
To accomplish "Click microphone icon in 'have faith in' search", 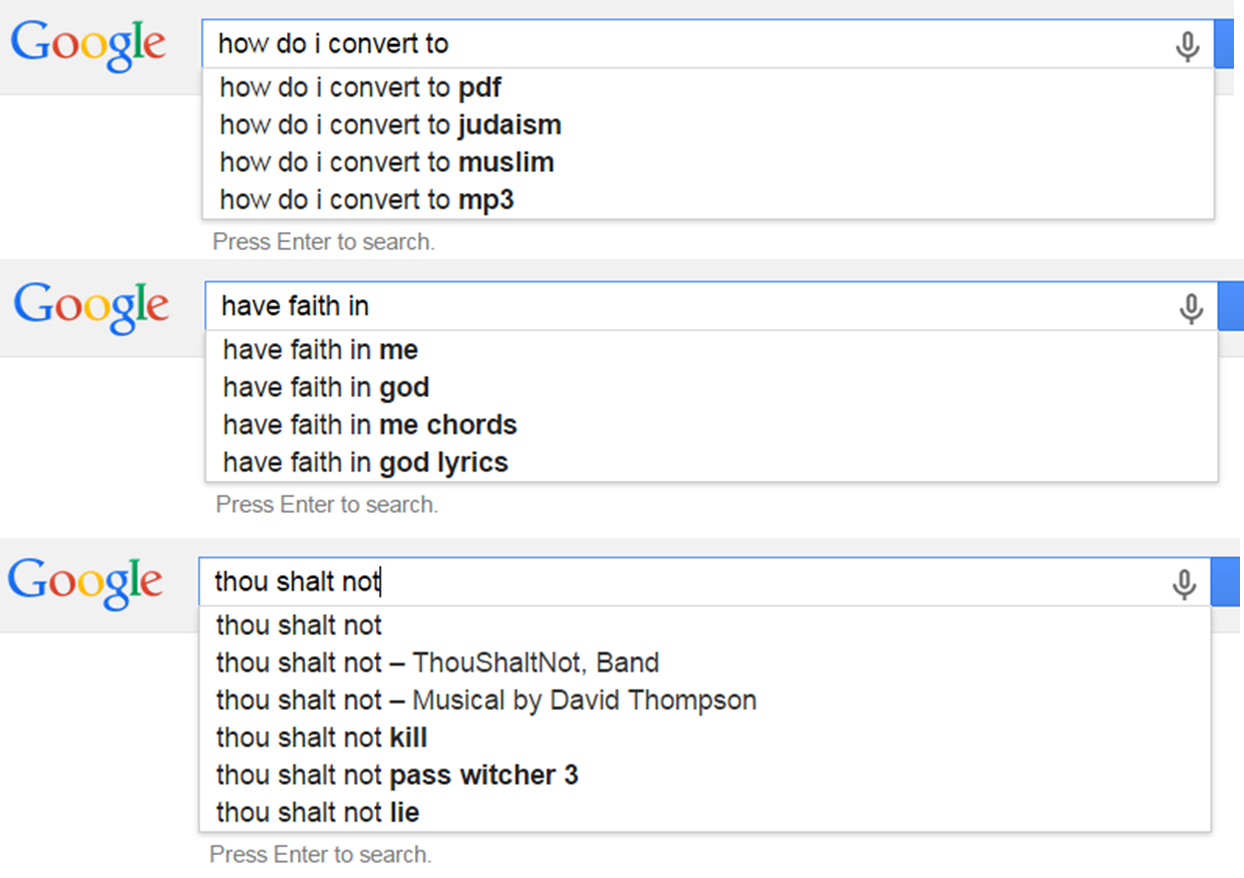I will tap(1190, 309).
